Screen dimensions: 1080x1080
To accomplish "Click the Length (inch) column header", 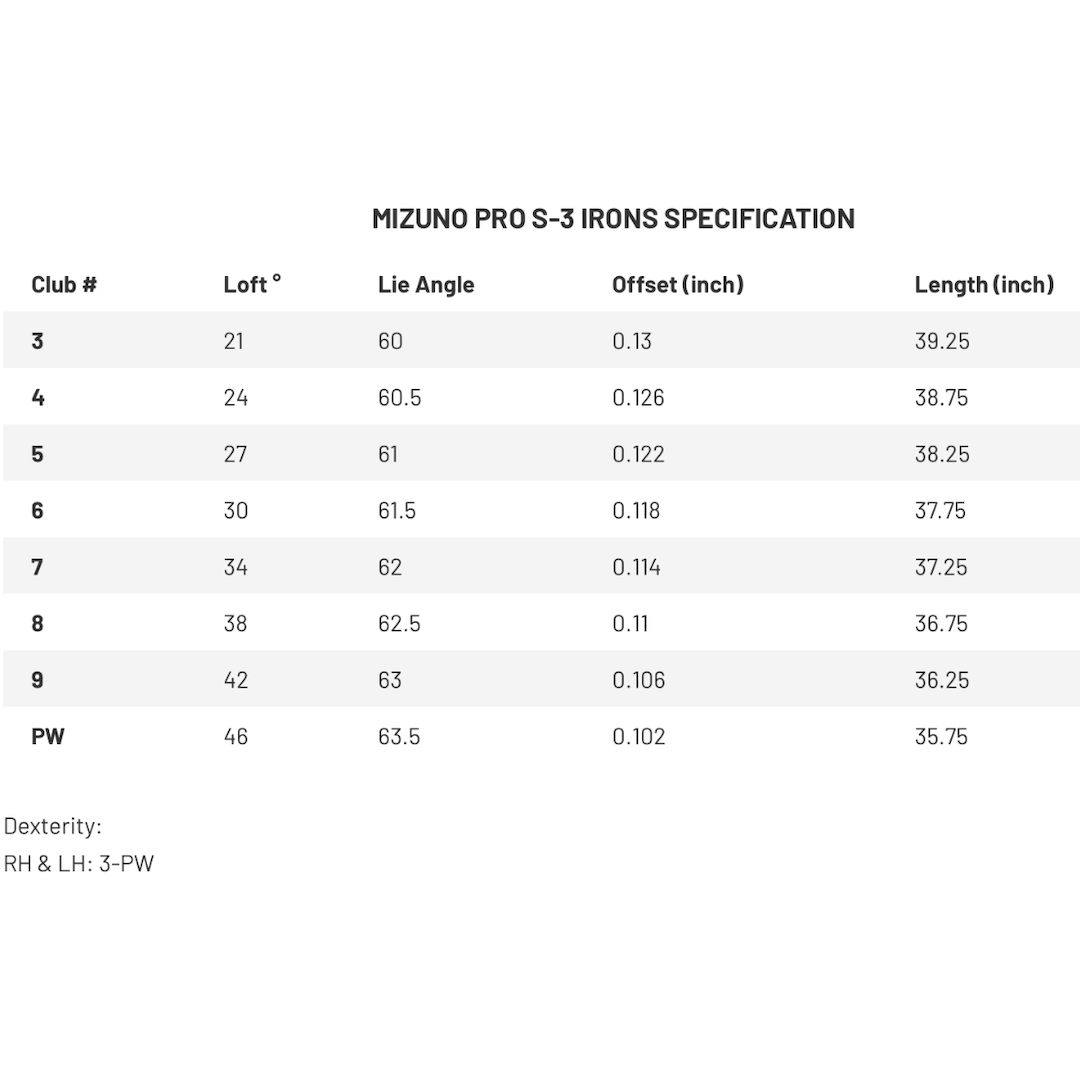I will 984,285.
